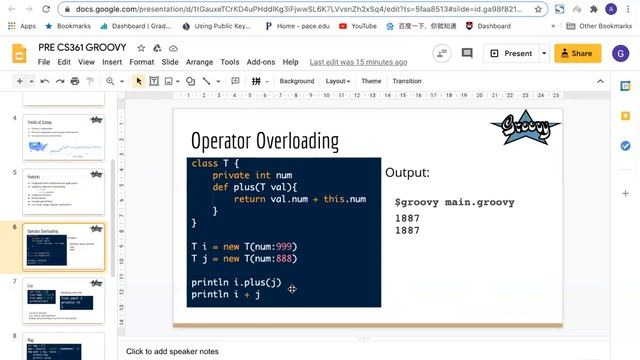Expand the image insert dropdown arrow
Image resolution: width=640 pixels, height=360 pixels.
click(x=178, y=82)
